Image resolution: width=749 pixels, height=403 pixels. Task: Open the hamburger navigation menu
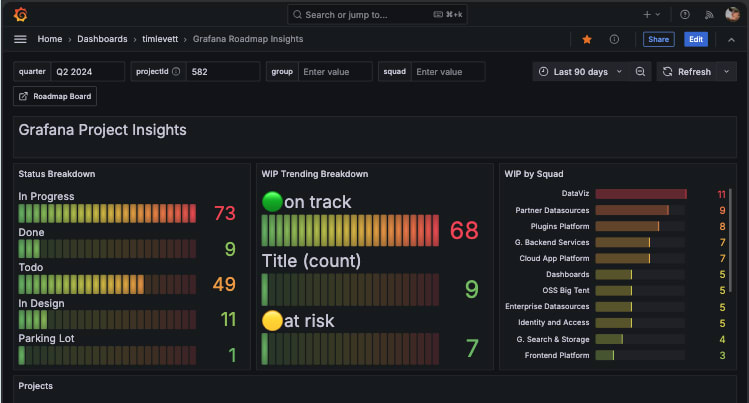point(20,39)
